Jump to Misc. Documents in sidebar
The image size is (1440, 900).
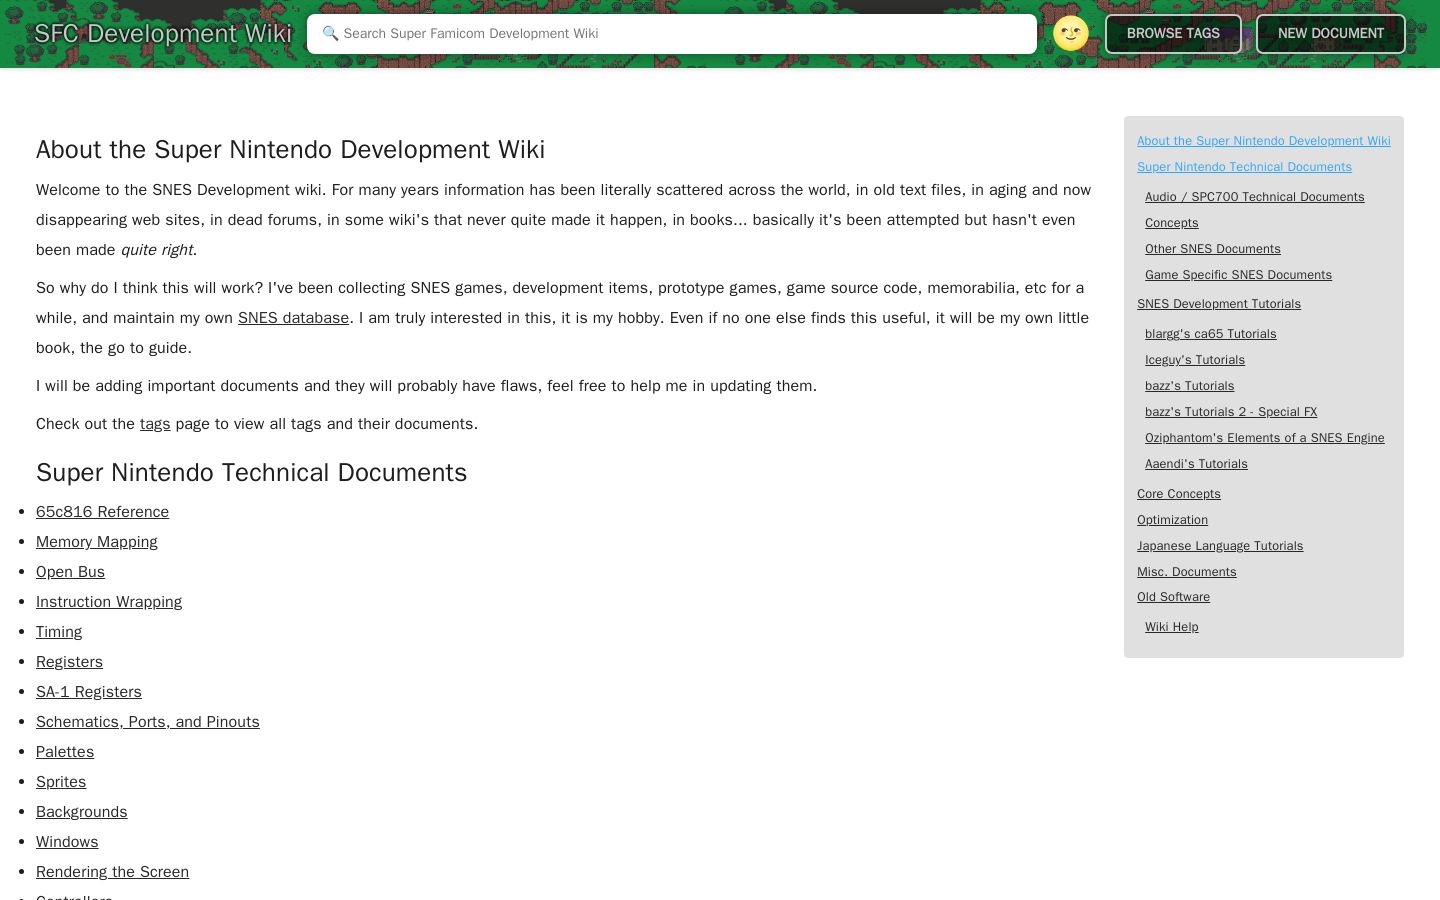[x=1187, y=572]
